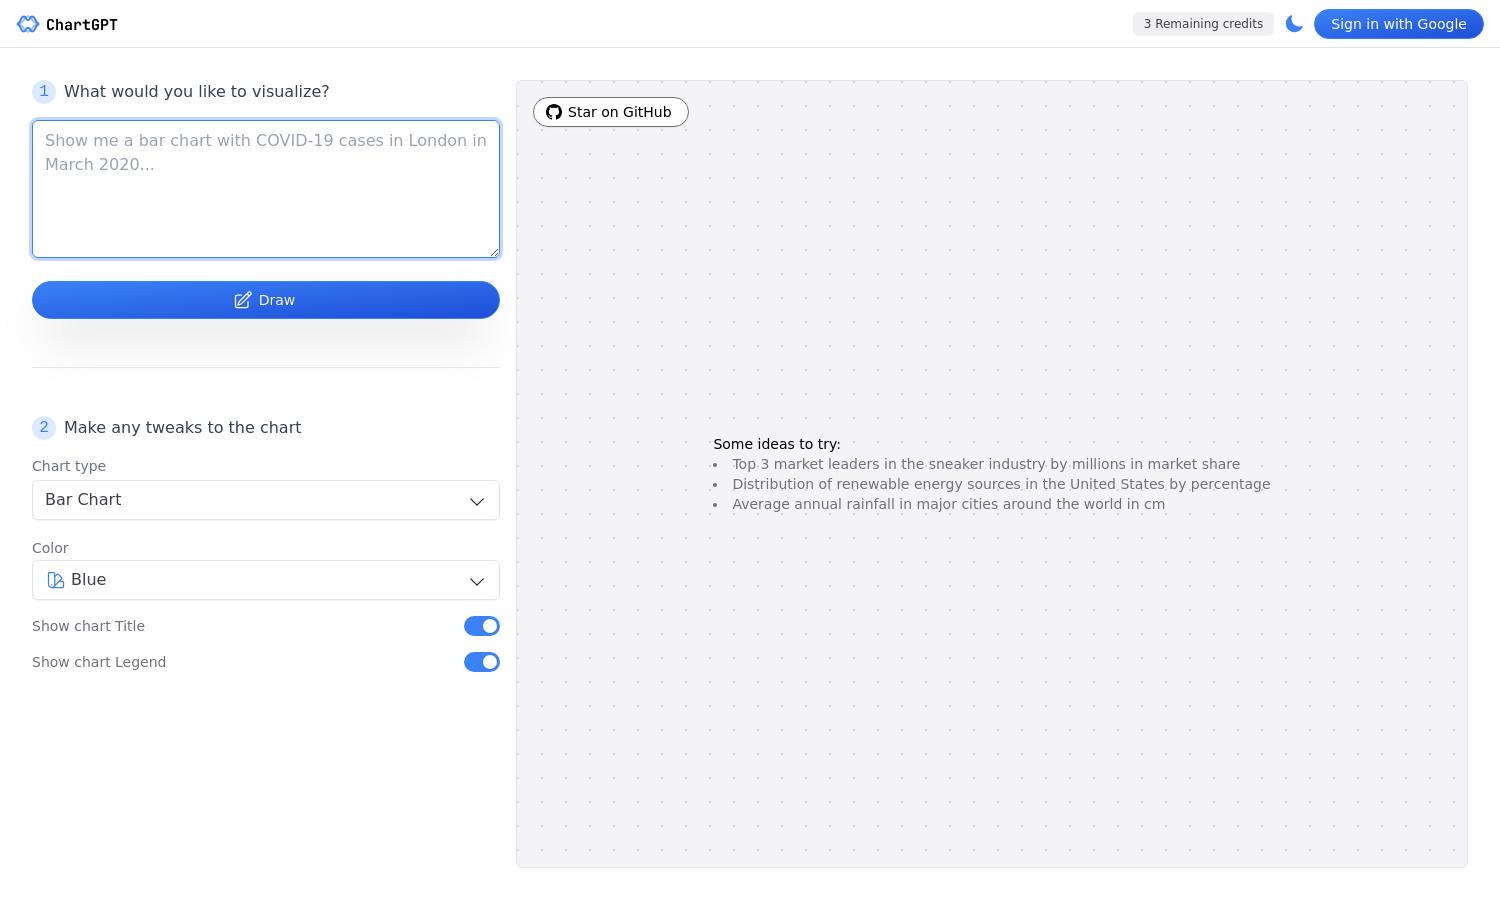Click the Color dropdown chevron arrow

tap(477, 581)
